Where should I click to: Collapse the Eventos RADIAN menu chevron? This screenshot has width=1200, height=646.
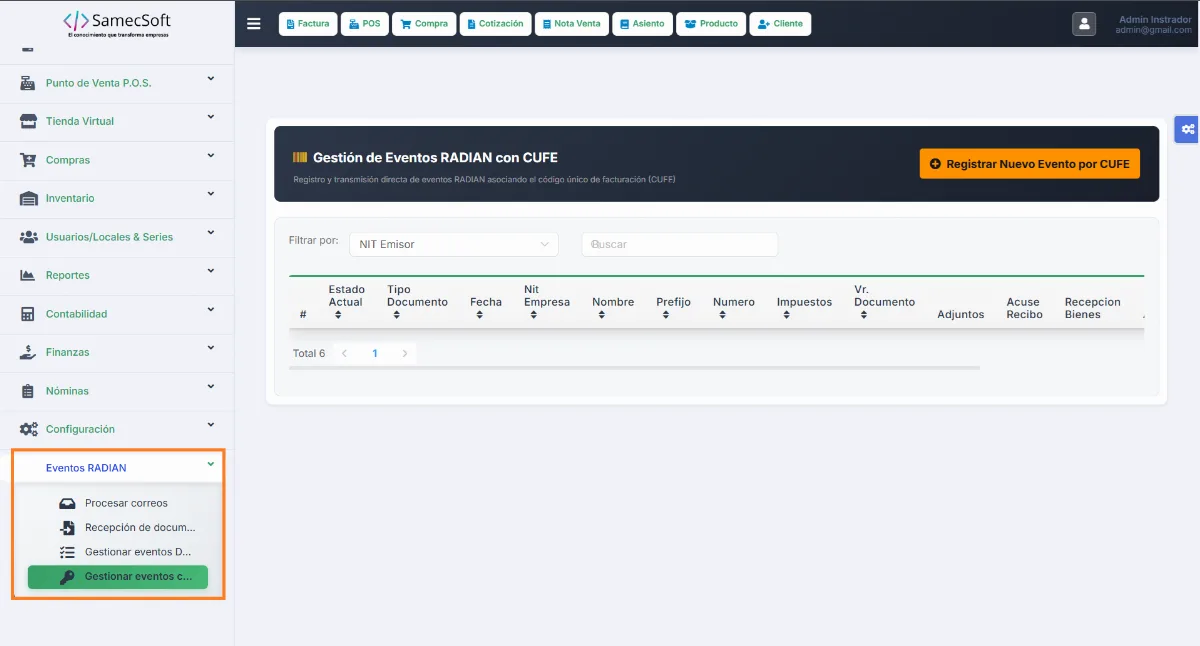[x=211, y=464]
